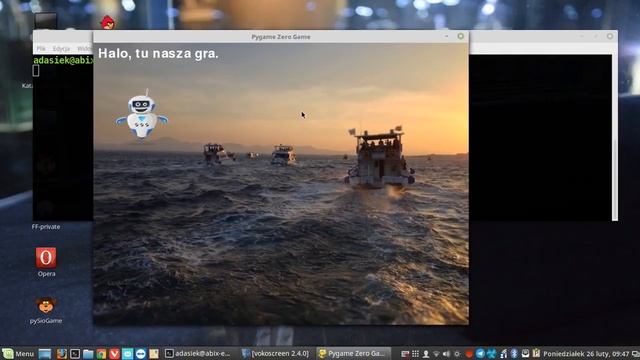Click the show desktop icon in the panel
This screenshot has height=360, width=640.
(44, 353)
